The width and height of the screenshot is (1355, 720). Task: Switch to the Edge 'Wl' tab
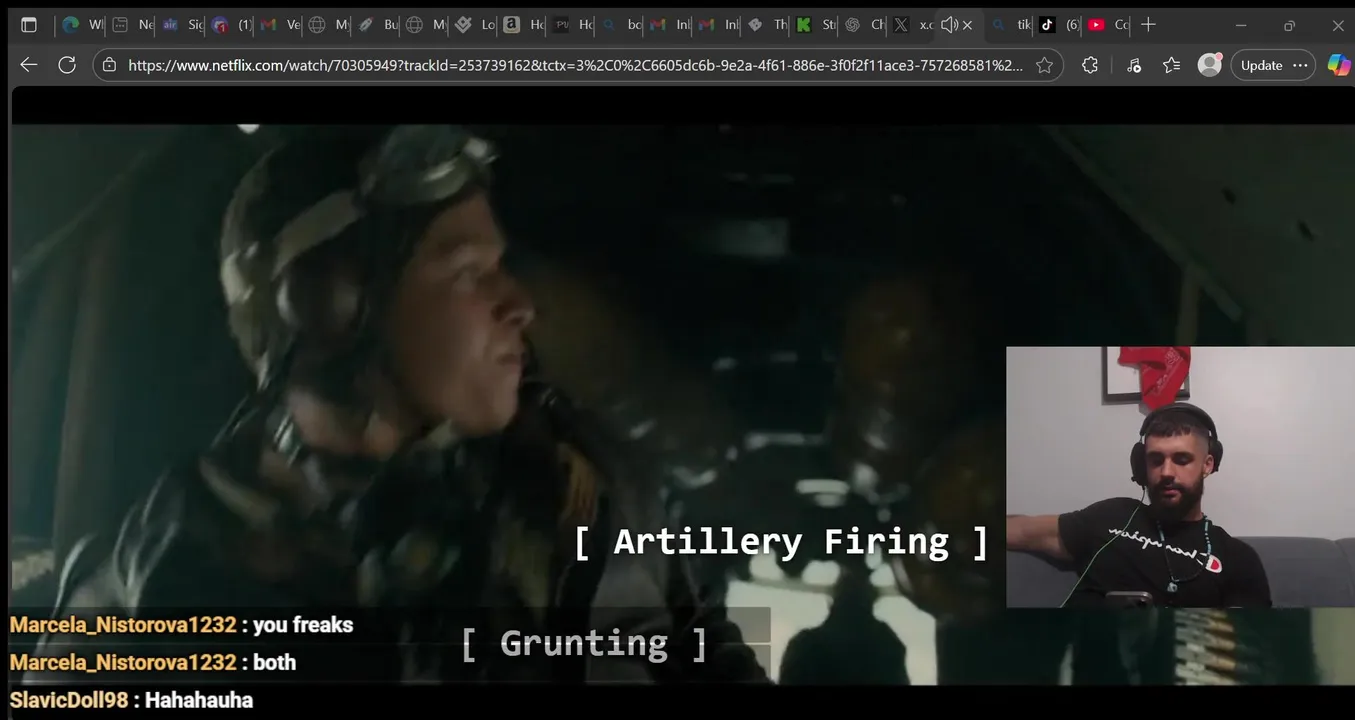coord(82,25)
